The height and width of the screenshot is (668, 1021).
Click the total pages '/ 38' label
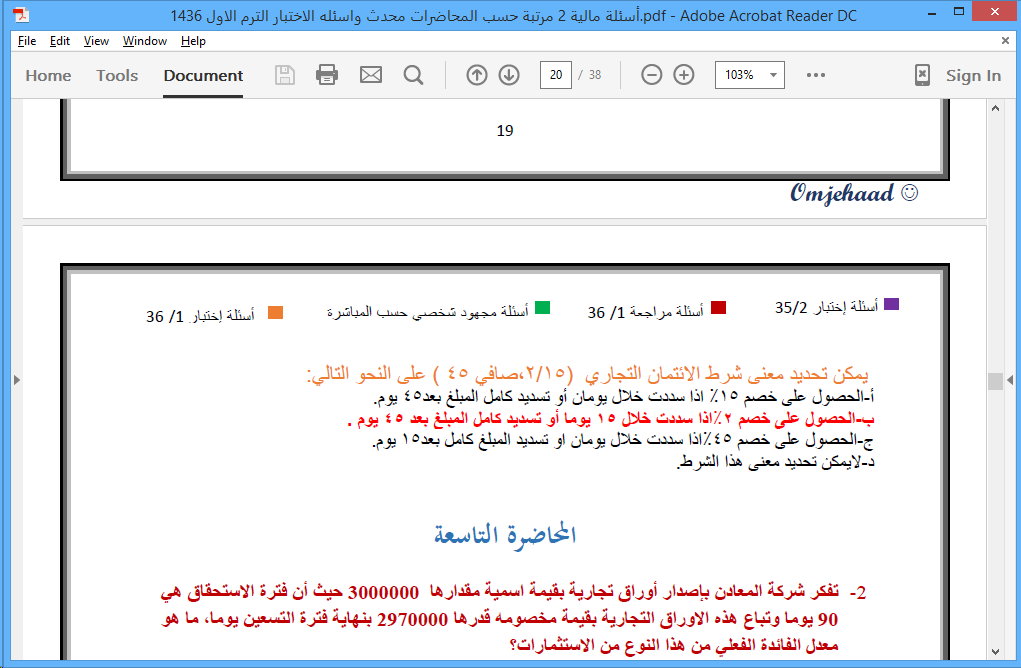point(590,75)
